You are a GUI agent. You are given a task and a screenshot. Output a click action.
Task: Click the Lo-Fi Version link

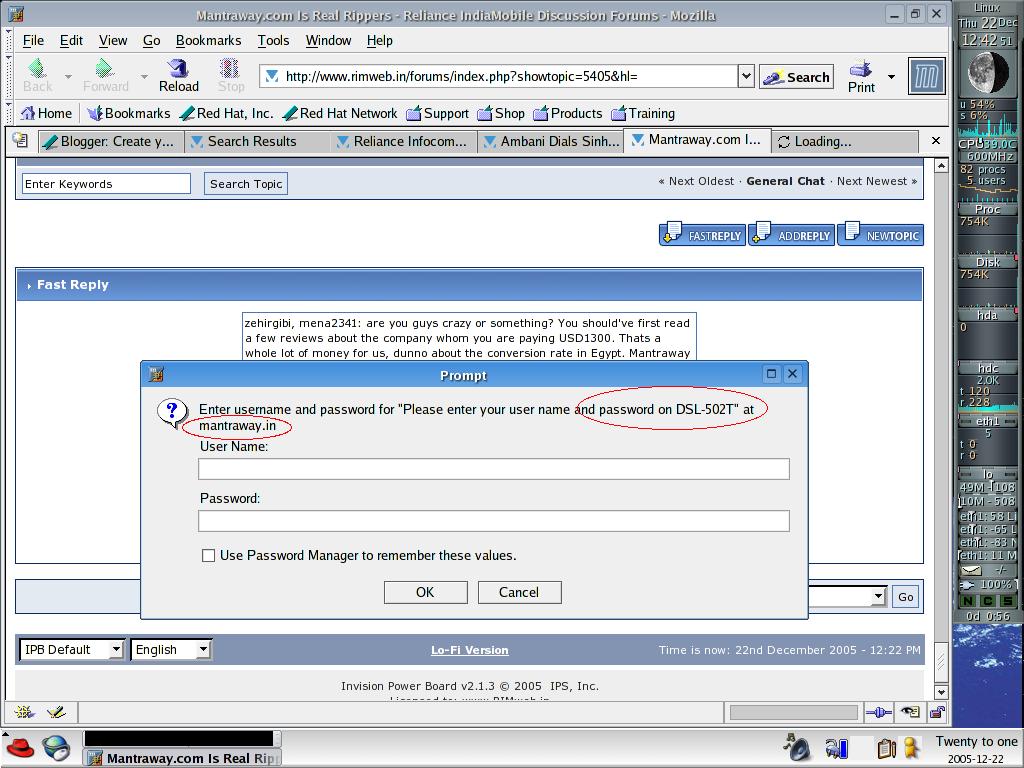coord(470,650)
